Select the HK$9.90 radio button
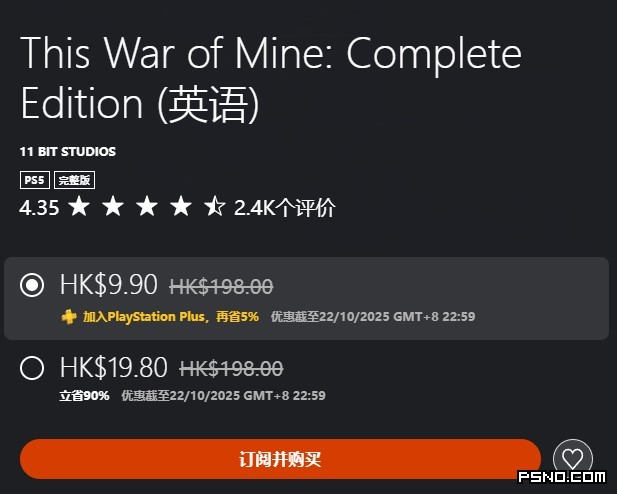Image resolution: width=617 pixels, height=494 pixels. click(32, 286)
